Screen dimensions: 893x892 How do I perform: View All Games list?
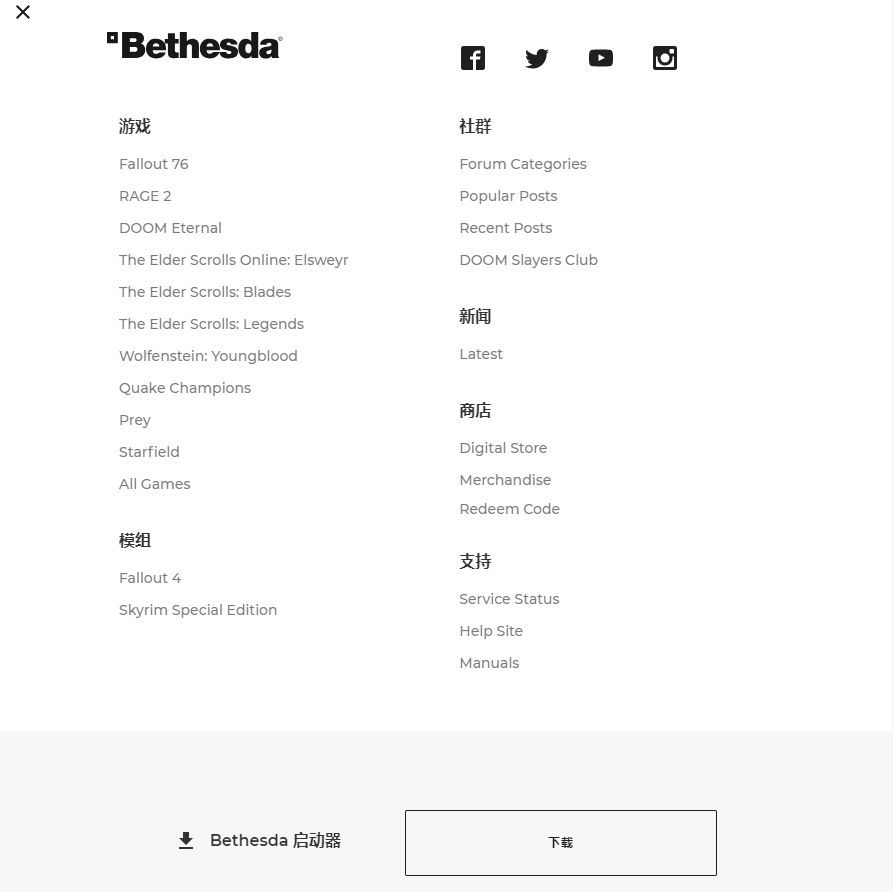pyautogui.click(x=155, y=484)
